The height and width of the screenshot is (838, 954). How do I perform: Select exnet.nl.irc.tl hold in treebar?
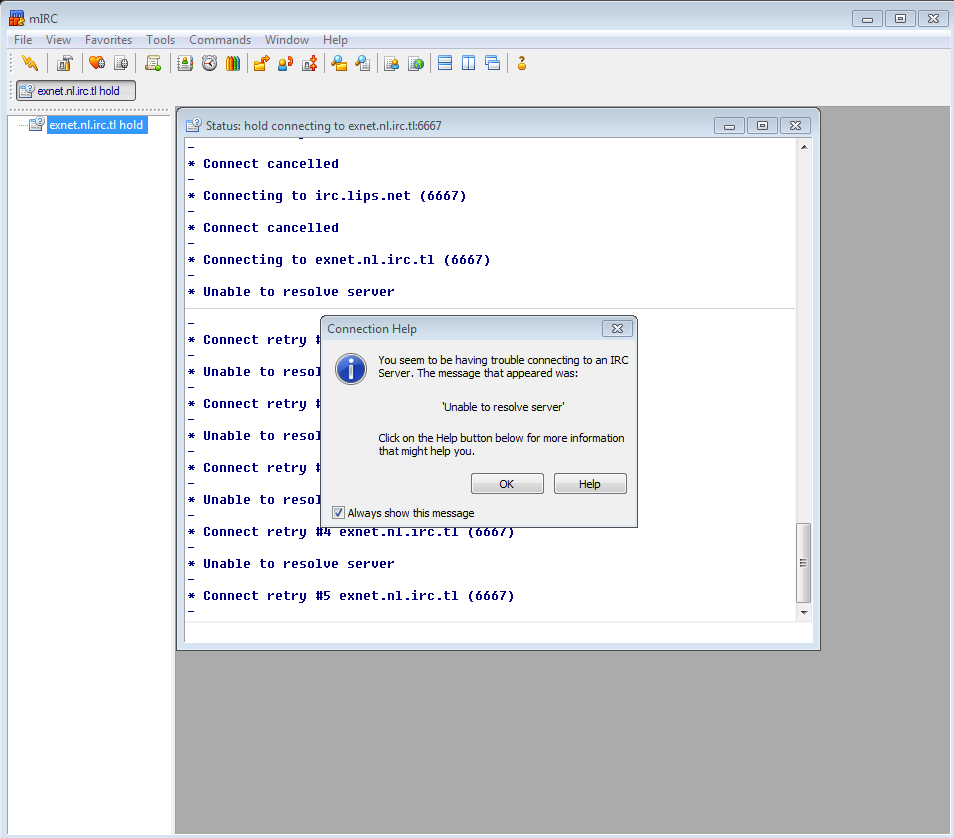pyautogui.click(x=96, y=125)
